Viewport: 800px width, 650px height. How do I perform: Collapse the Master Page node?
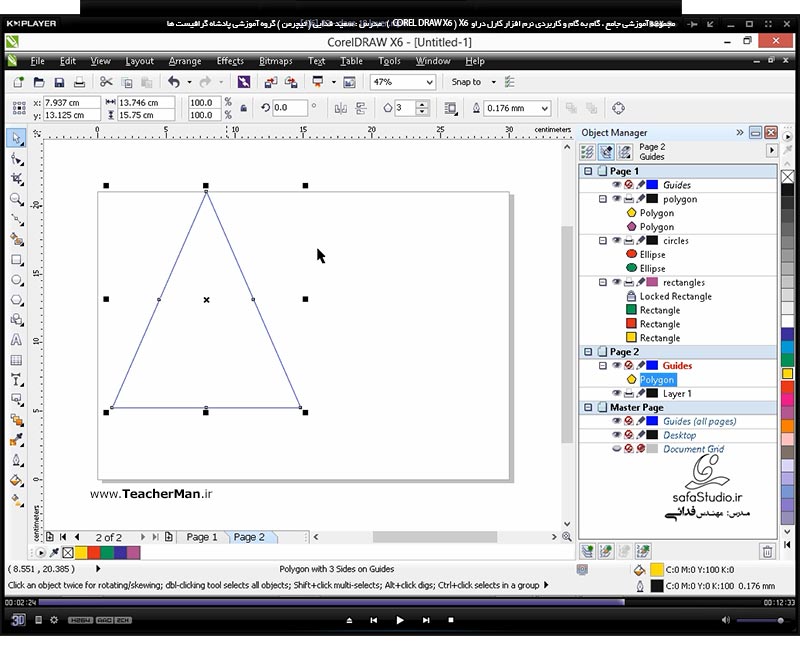(588, 407)
